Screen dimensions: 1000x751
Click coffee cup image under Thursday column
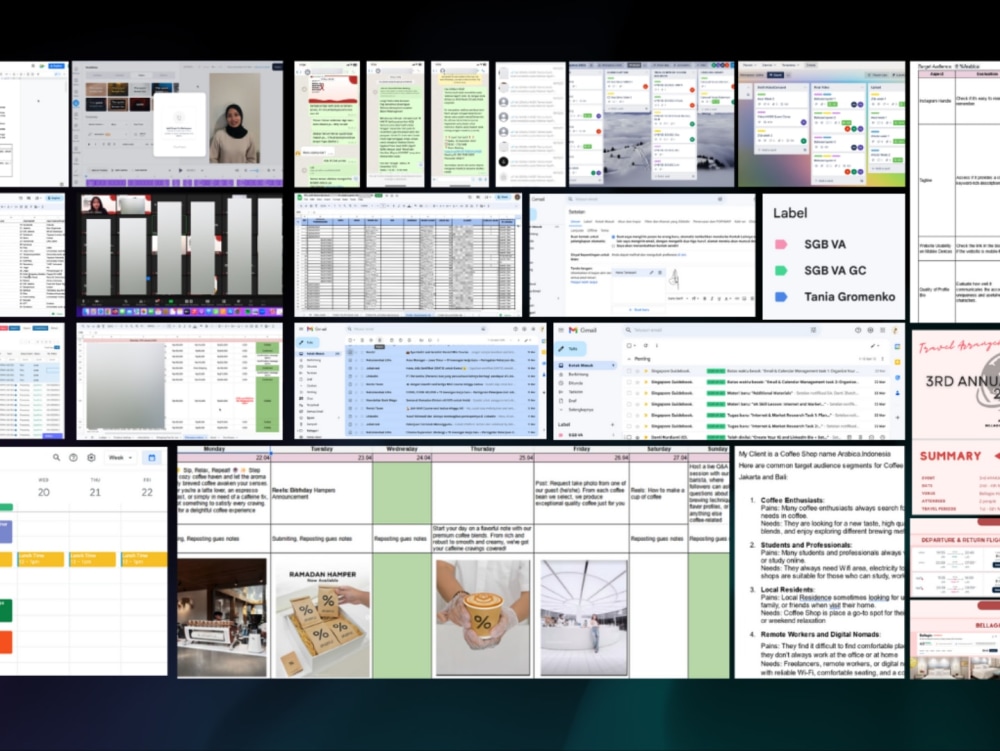(x=483, y=617)
